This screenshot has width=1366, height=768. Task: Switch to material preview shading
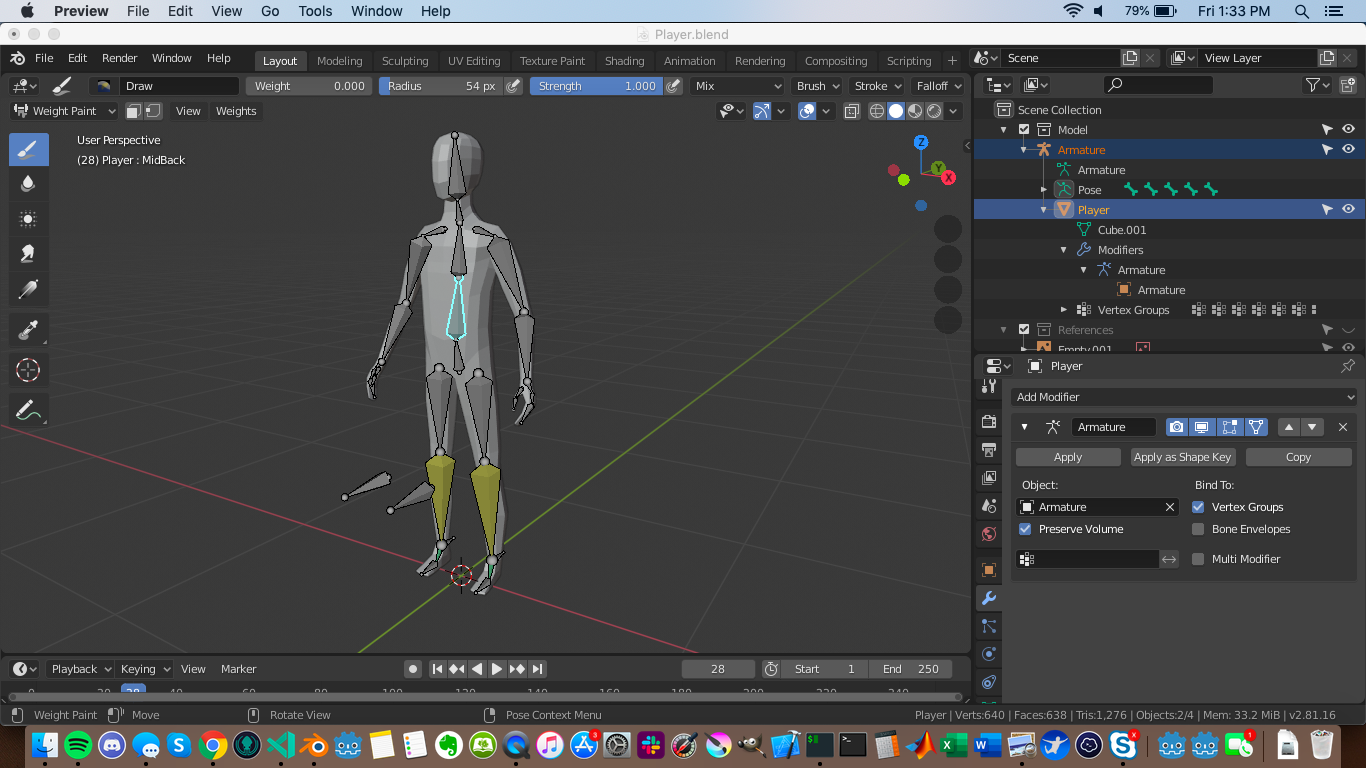coord(915,111)
